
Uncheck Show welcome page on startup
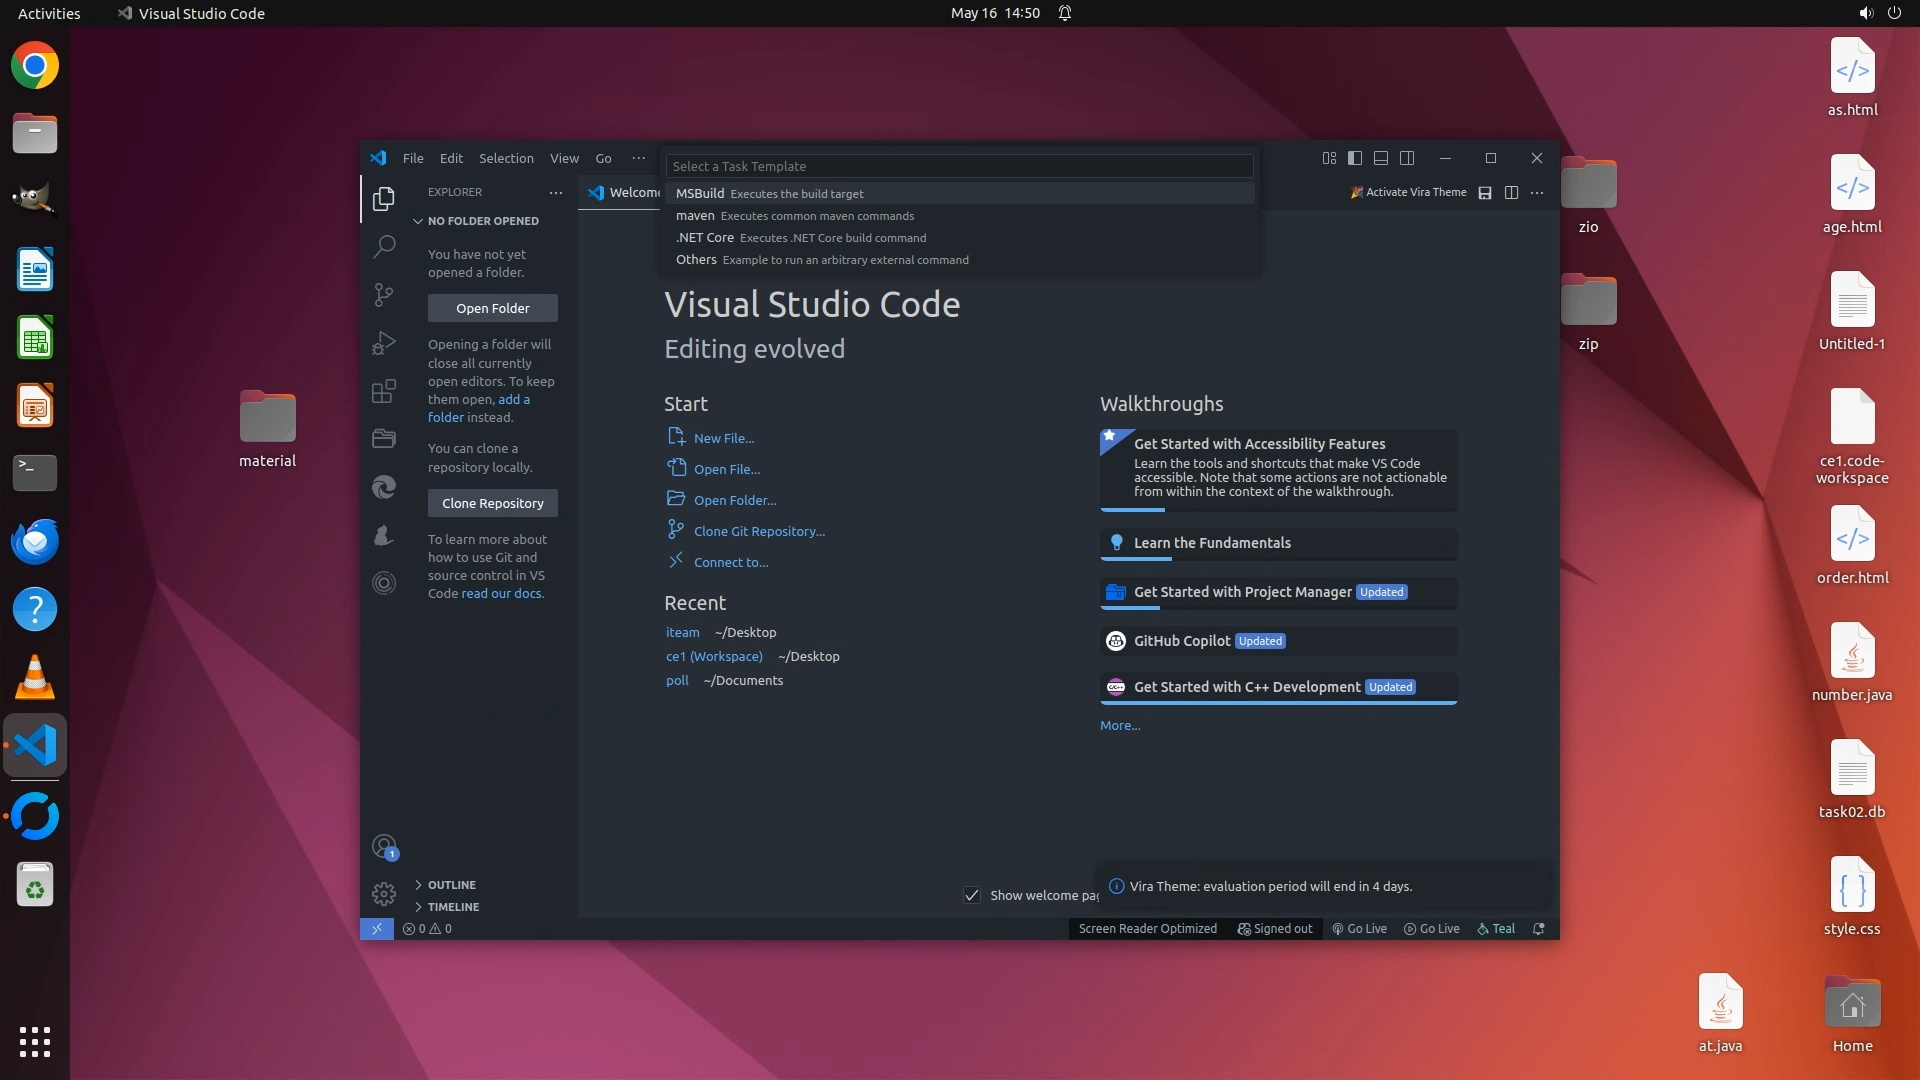[971, 895]
